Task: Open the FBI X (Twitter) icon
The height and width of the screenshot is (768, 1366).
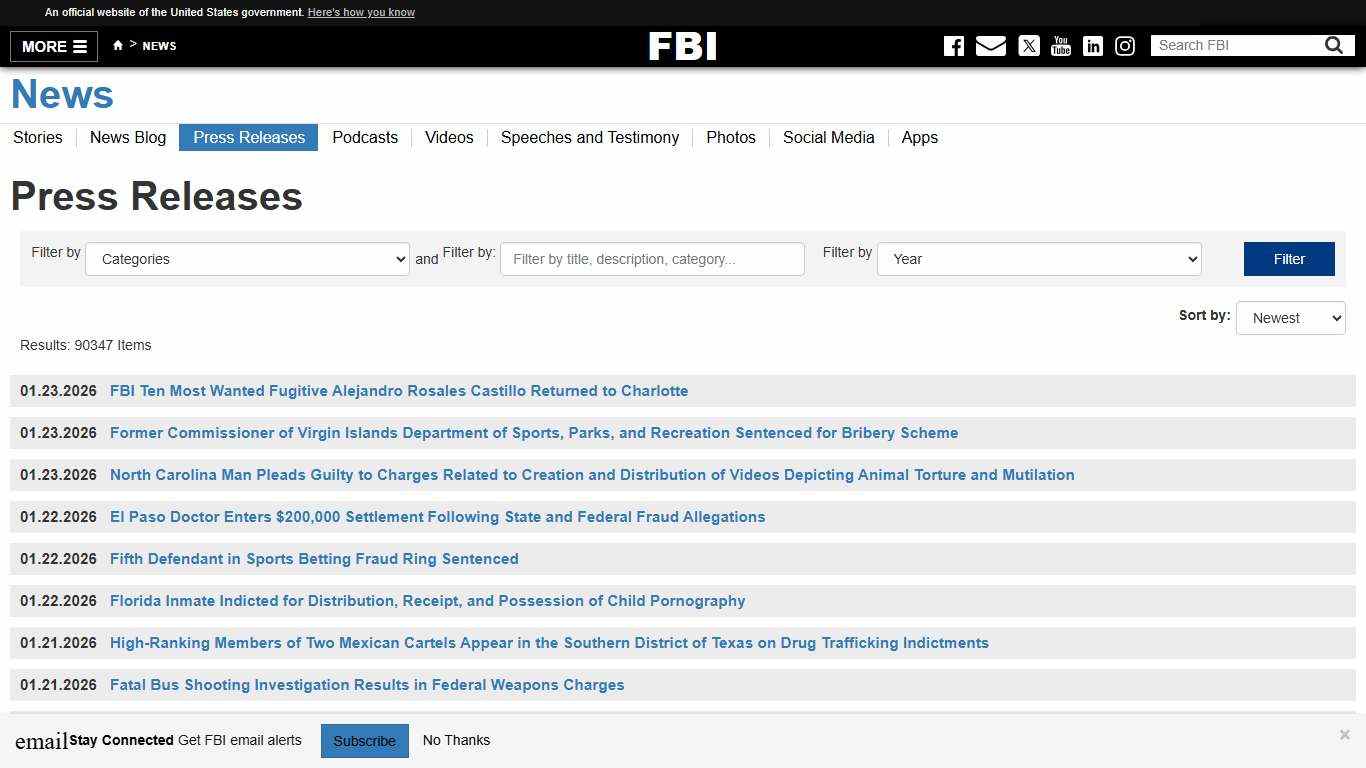Action: 1028,46
